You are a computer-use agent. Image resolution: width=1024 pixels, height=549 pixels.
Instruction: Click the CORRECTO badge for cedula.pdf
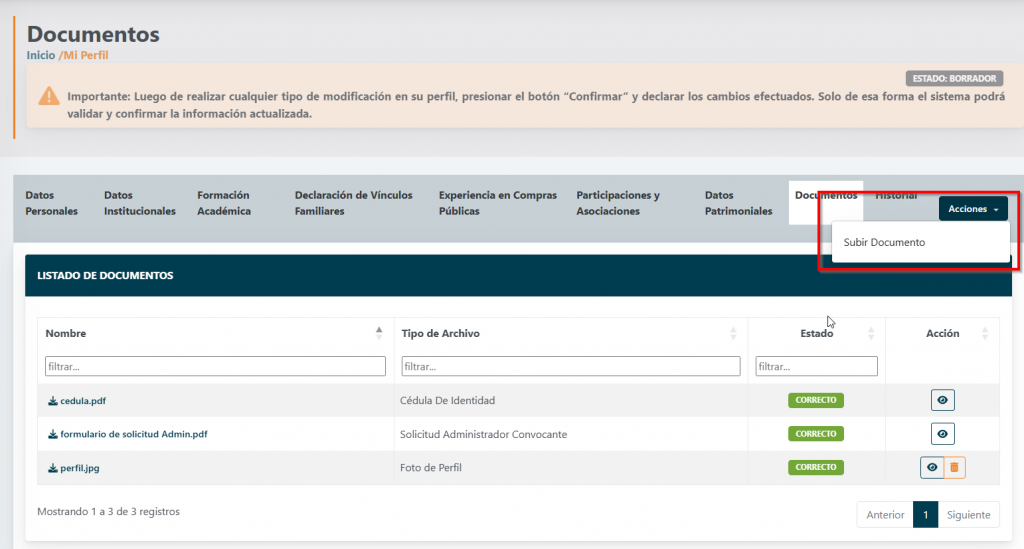(x=816, y=400)
